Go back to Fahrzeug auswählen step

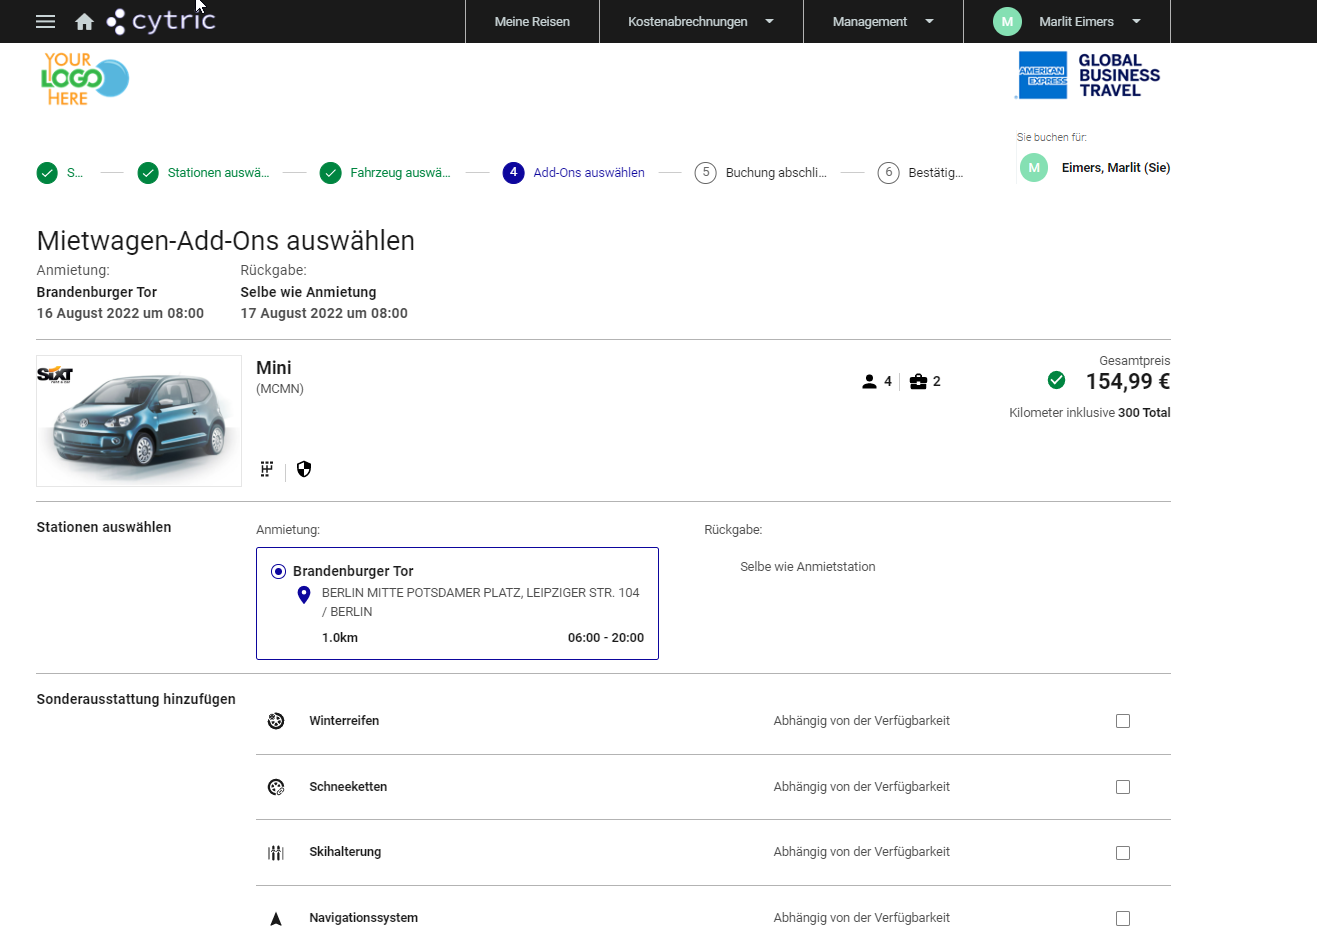pos(400,173)
